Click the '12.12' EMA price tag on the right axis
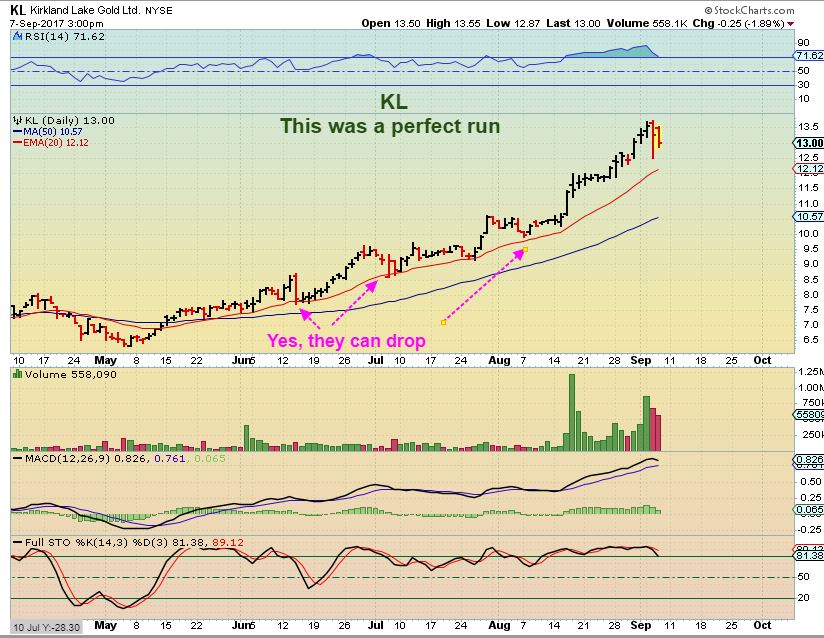 (809, 169)
